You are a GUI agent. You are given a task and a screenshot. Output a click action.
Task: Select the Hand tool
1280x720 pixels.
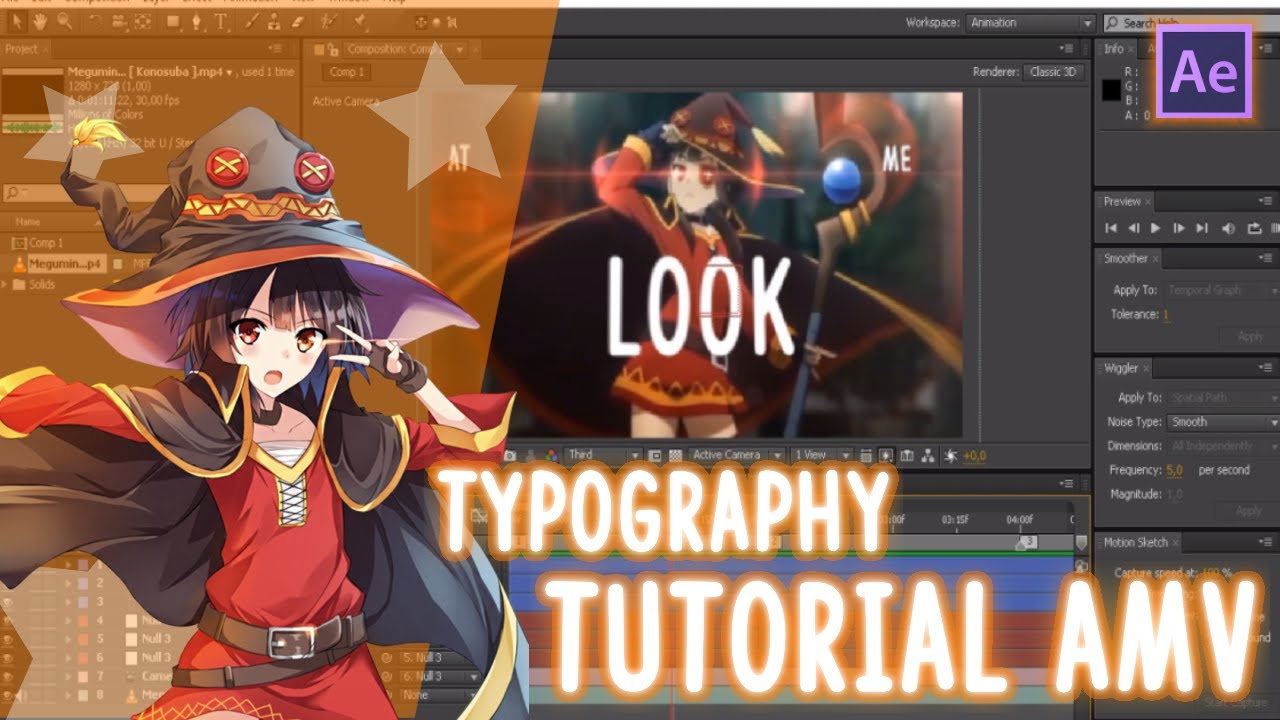(x=41, y=21)
